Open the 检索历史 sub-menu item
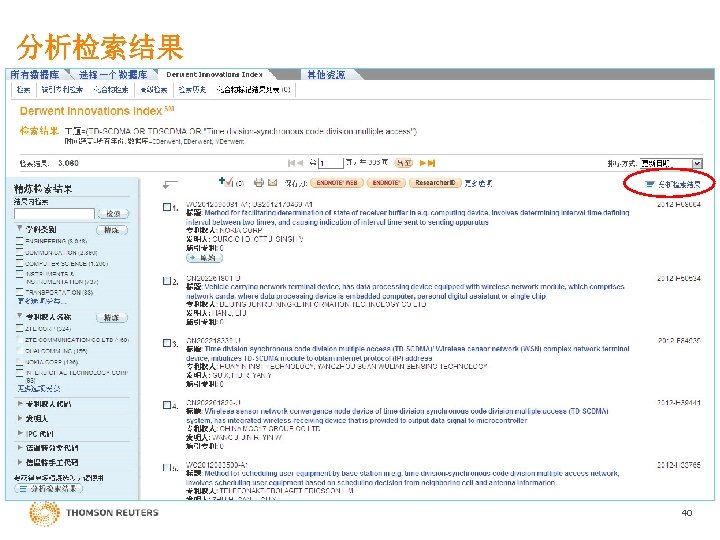 pos(192,90)
